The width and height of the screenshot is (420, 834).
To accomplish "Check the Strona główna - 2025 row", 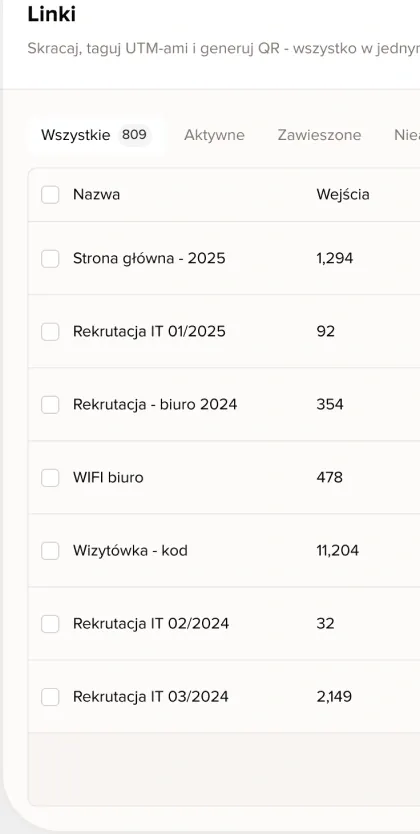I will (x=50, y=259).
